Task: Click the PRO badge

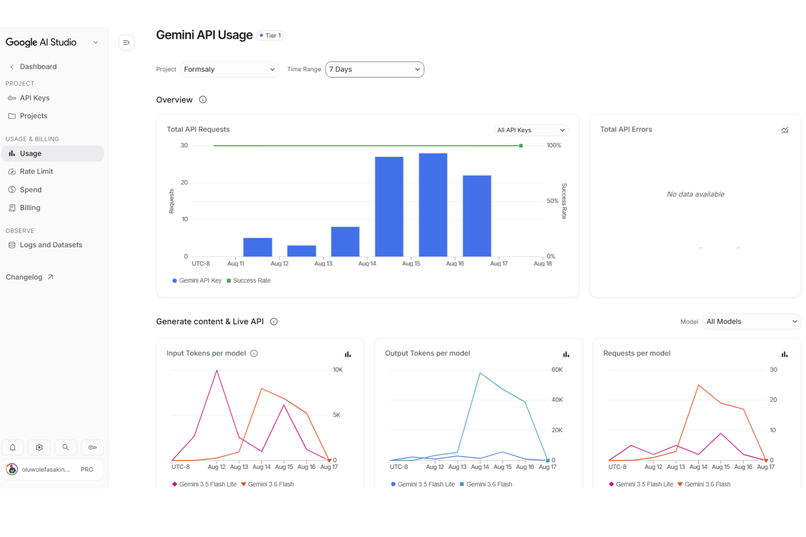Action: (87, 469)
